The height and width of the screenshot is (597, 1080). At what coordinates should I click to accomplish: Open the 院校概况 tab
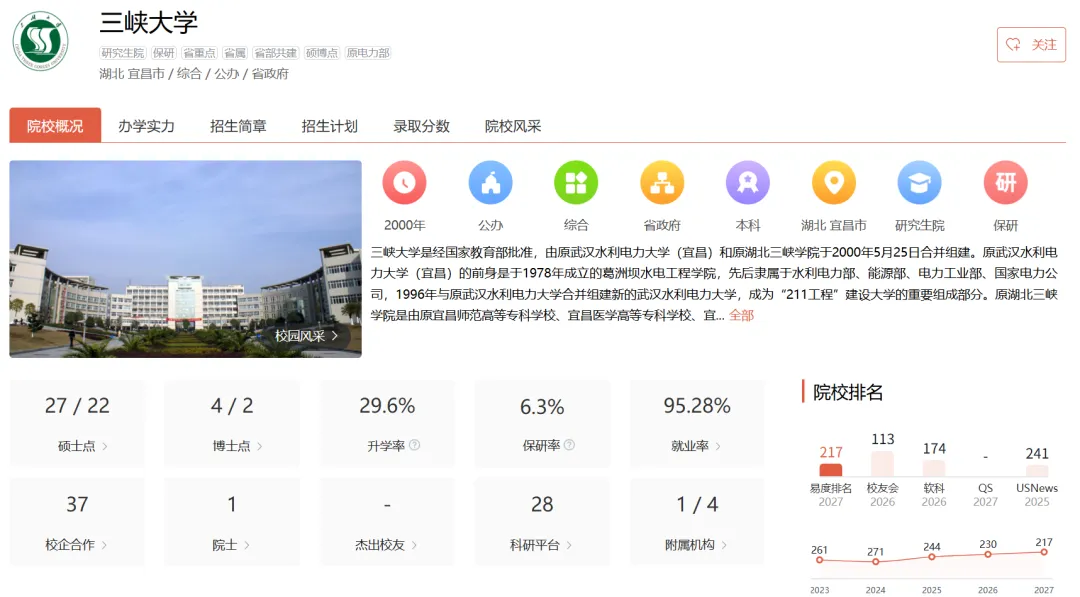(x=55, y=125)
